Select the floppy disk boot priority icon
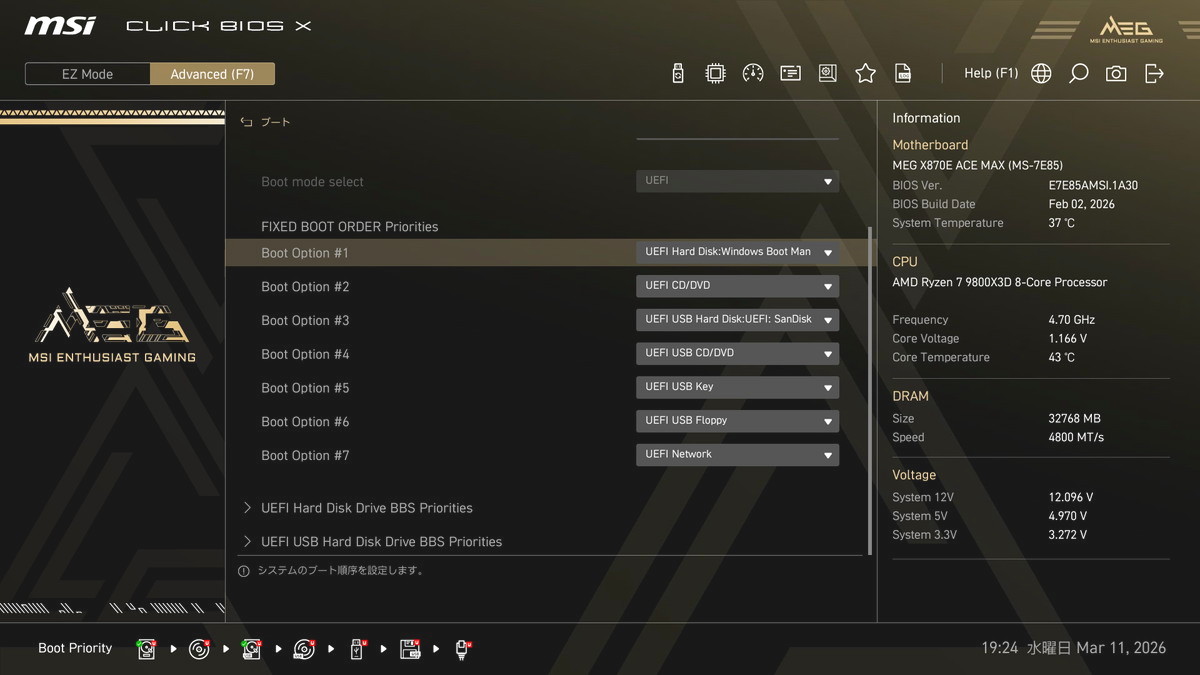Viewport: 1200px width, 675px height. click(x=410, y=649)
